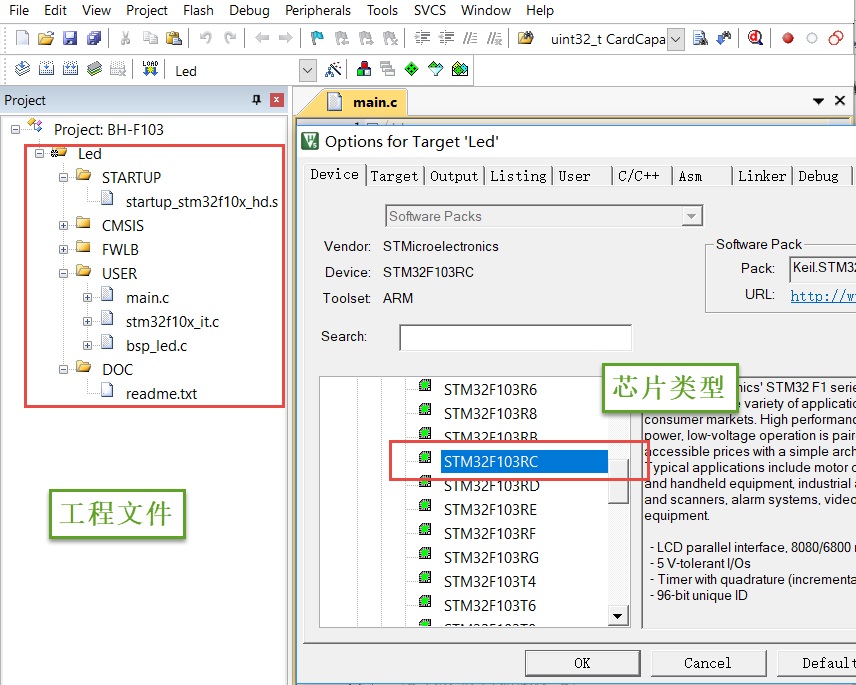The height and width of the screenshot is (685, 856).
Task: Expand the FWLB folder
Action: pos(63,249)
